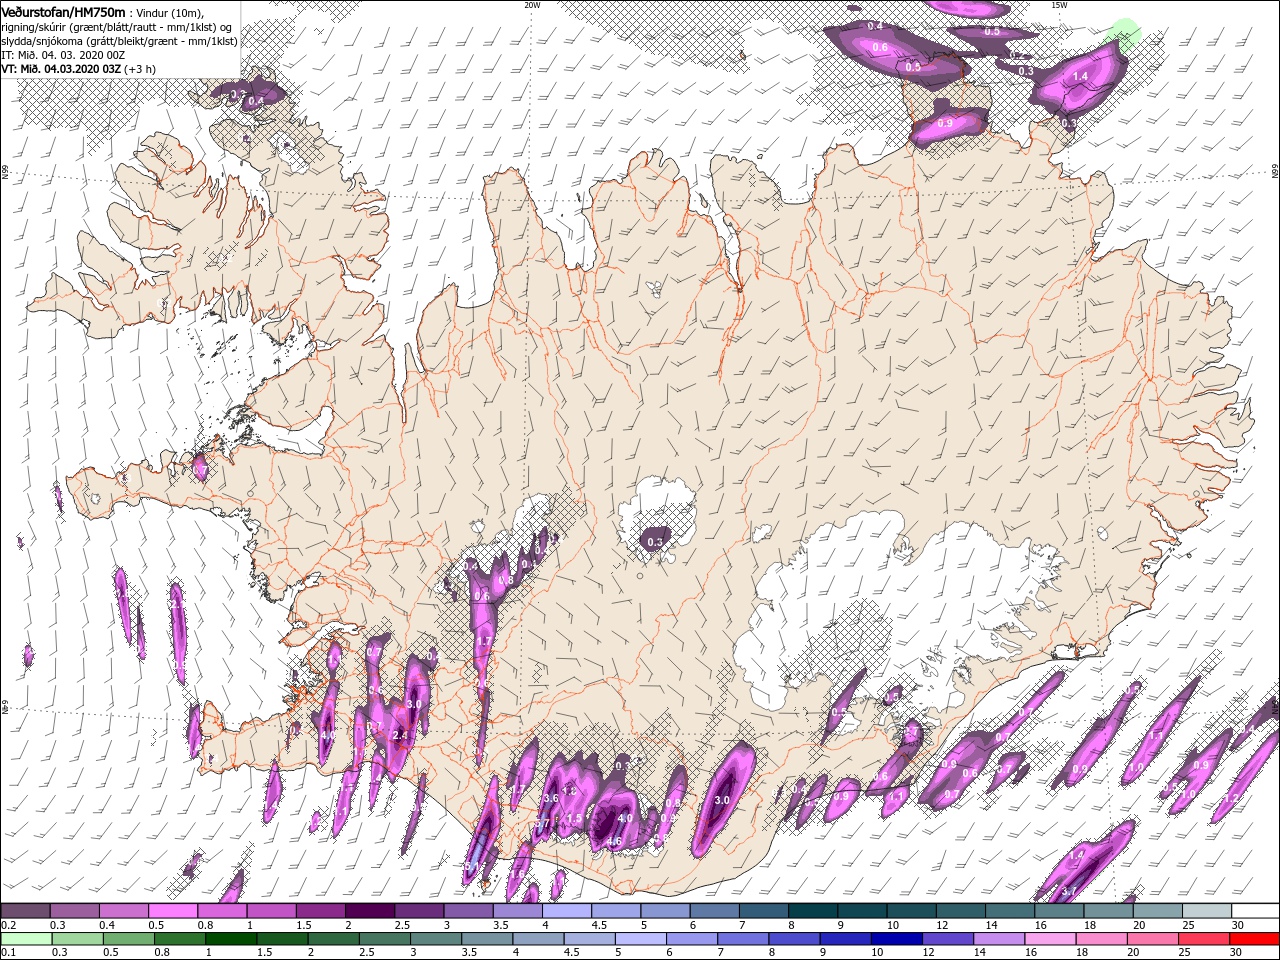Click the 30 label in the rain legend row
This screenshot has width=1280, height=960.
click(x=1236, y=952)
